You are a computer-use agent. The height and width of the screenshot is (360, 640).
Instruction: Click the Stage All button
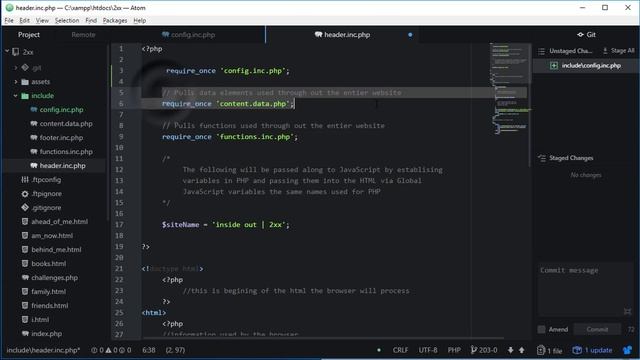pyautogui.click(x=618, y=51)
